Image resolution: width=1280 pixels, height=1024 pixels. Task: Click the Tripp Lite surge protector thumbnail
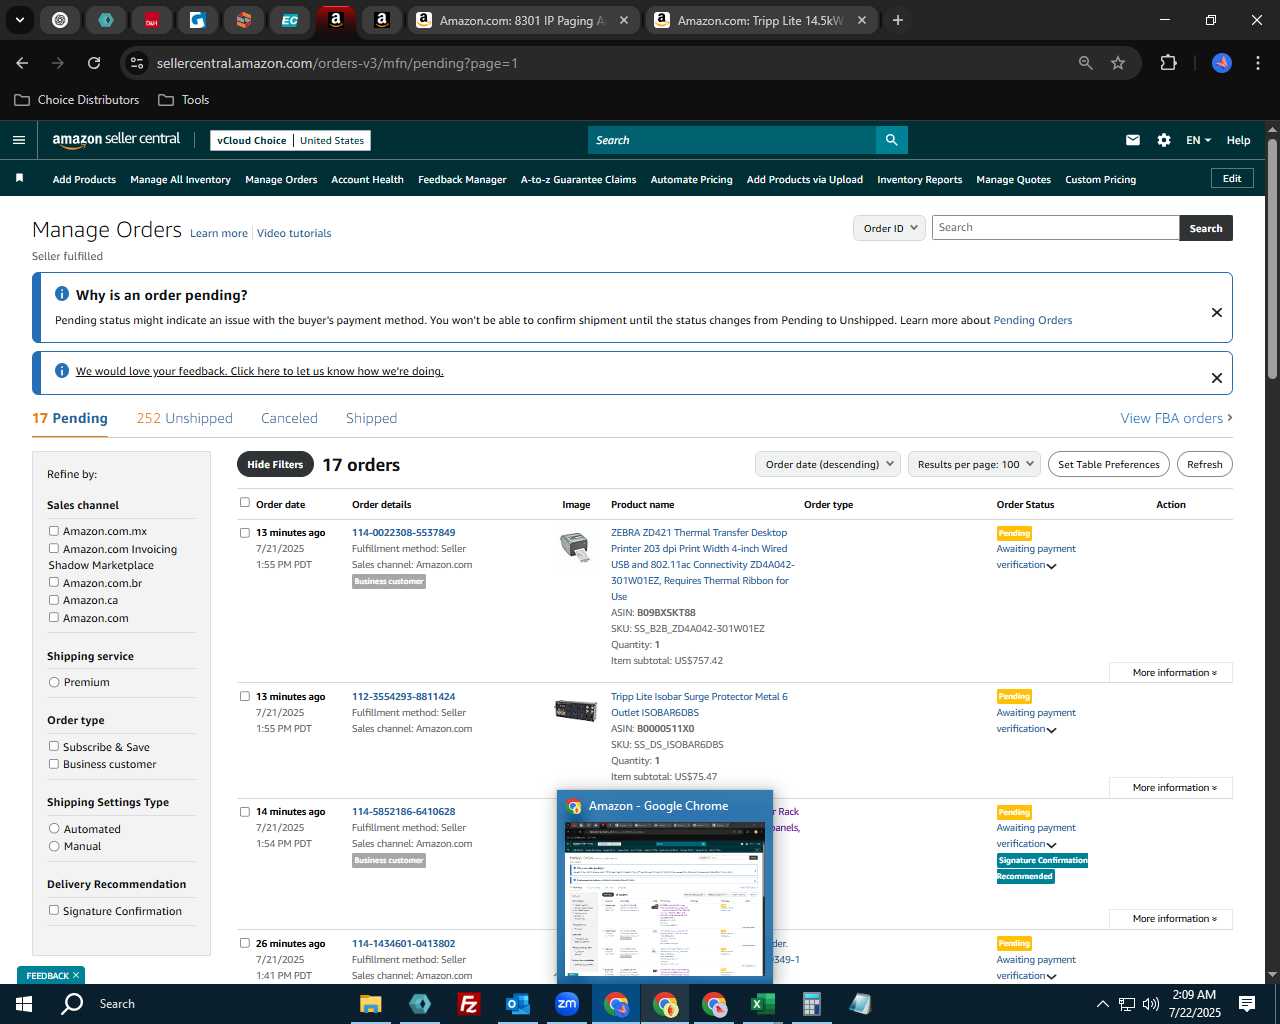575,710
